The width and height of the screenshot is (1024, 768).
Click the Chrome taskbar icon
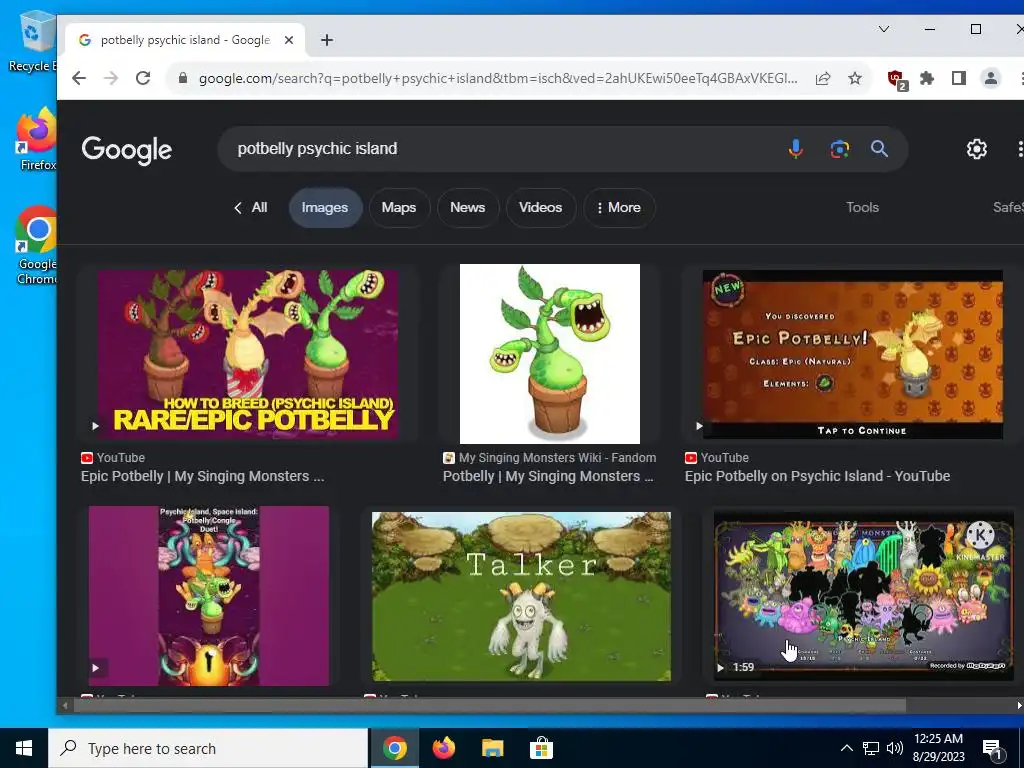click(394, 748)
